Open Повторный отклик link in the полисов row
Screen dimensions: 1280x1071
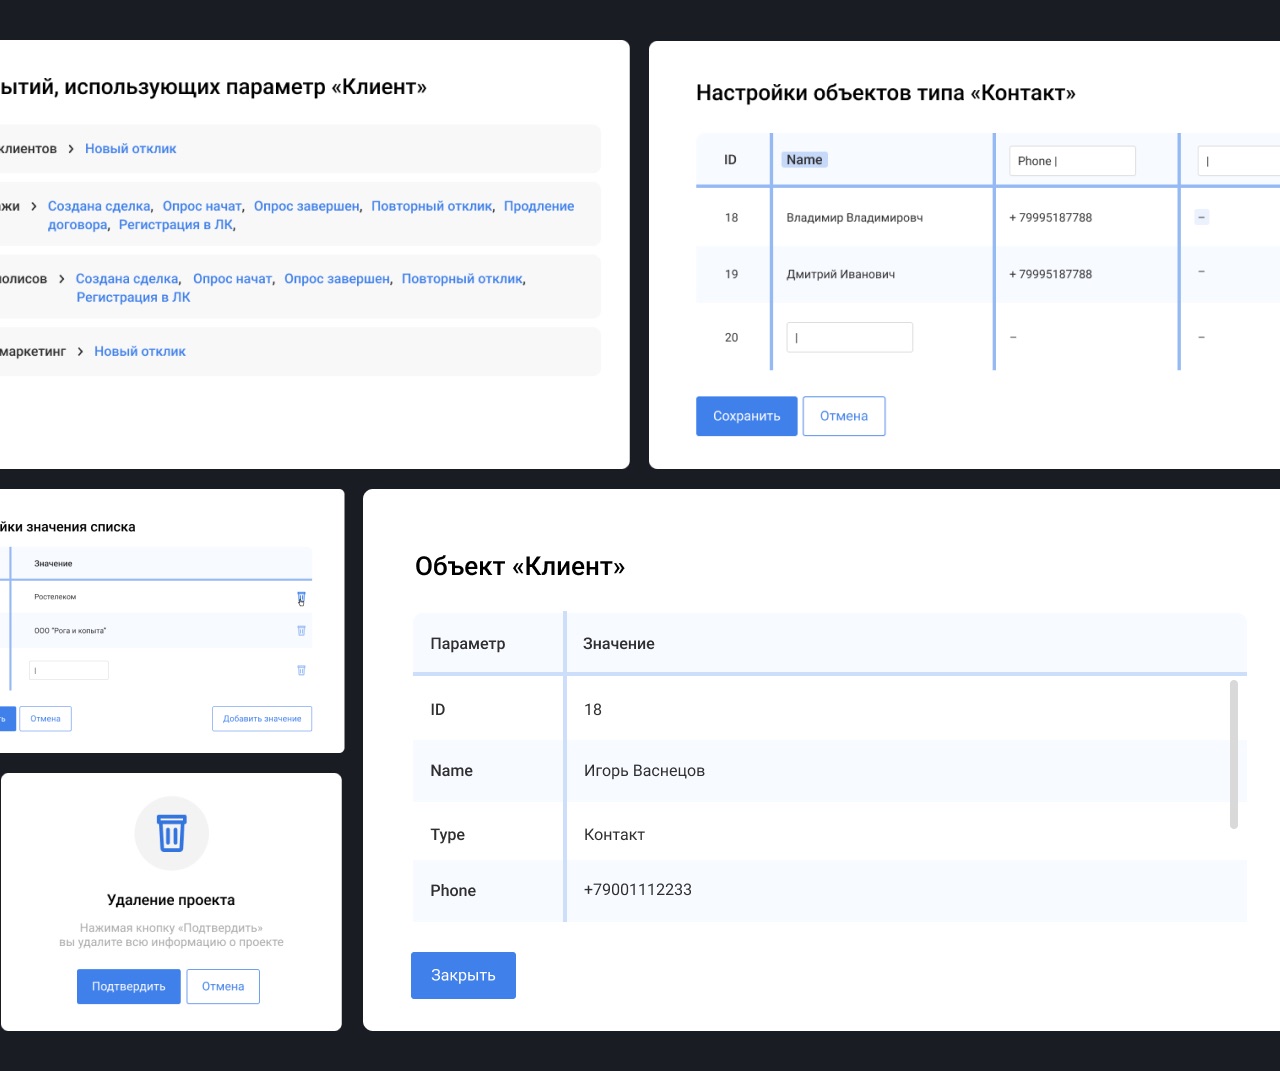(x=462, y=279)
